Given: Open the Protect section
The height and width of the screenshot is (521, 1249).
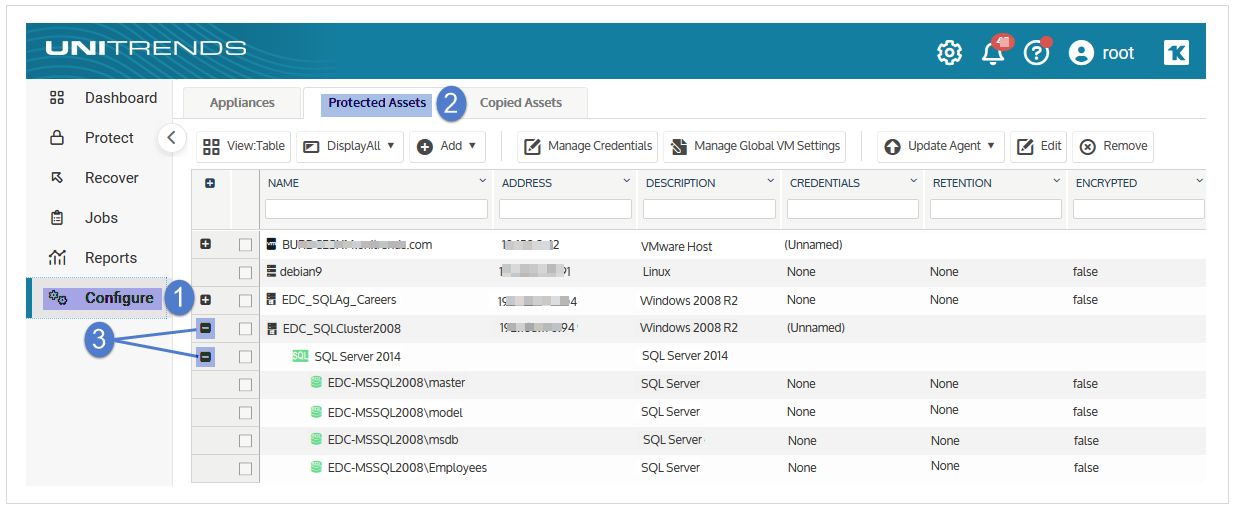Looking at the screenshot, I should click(x=91, y=138).
